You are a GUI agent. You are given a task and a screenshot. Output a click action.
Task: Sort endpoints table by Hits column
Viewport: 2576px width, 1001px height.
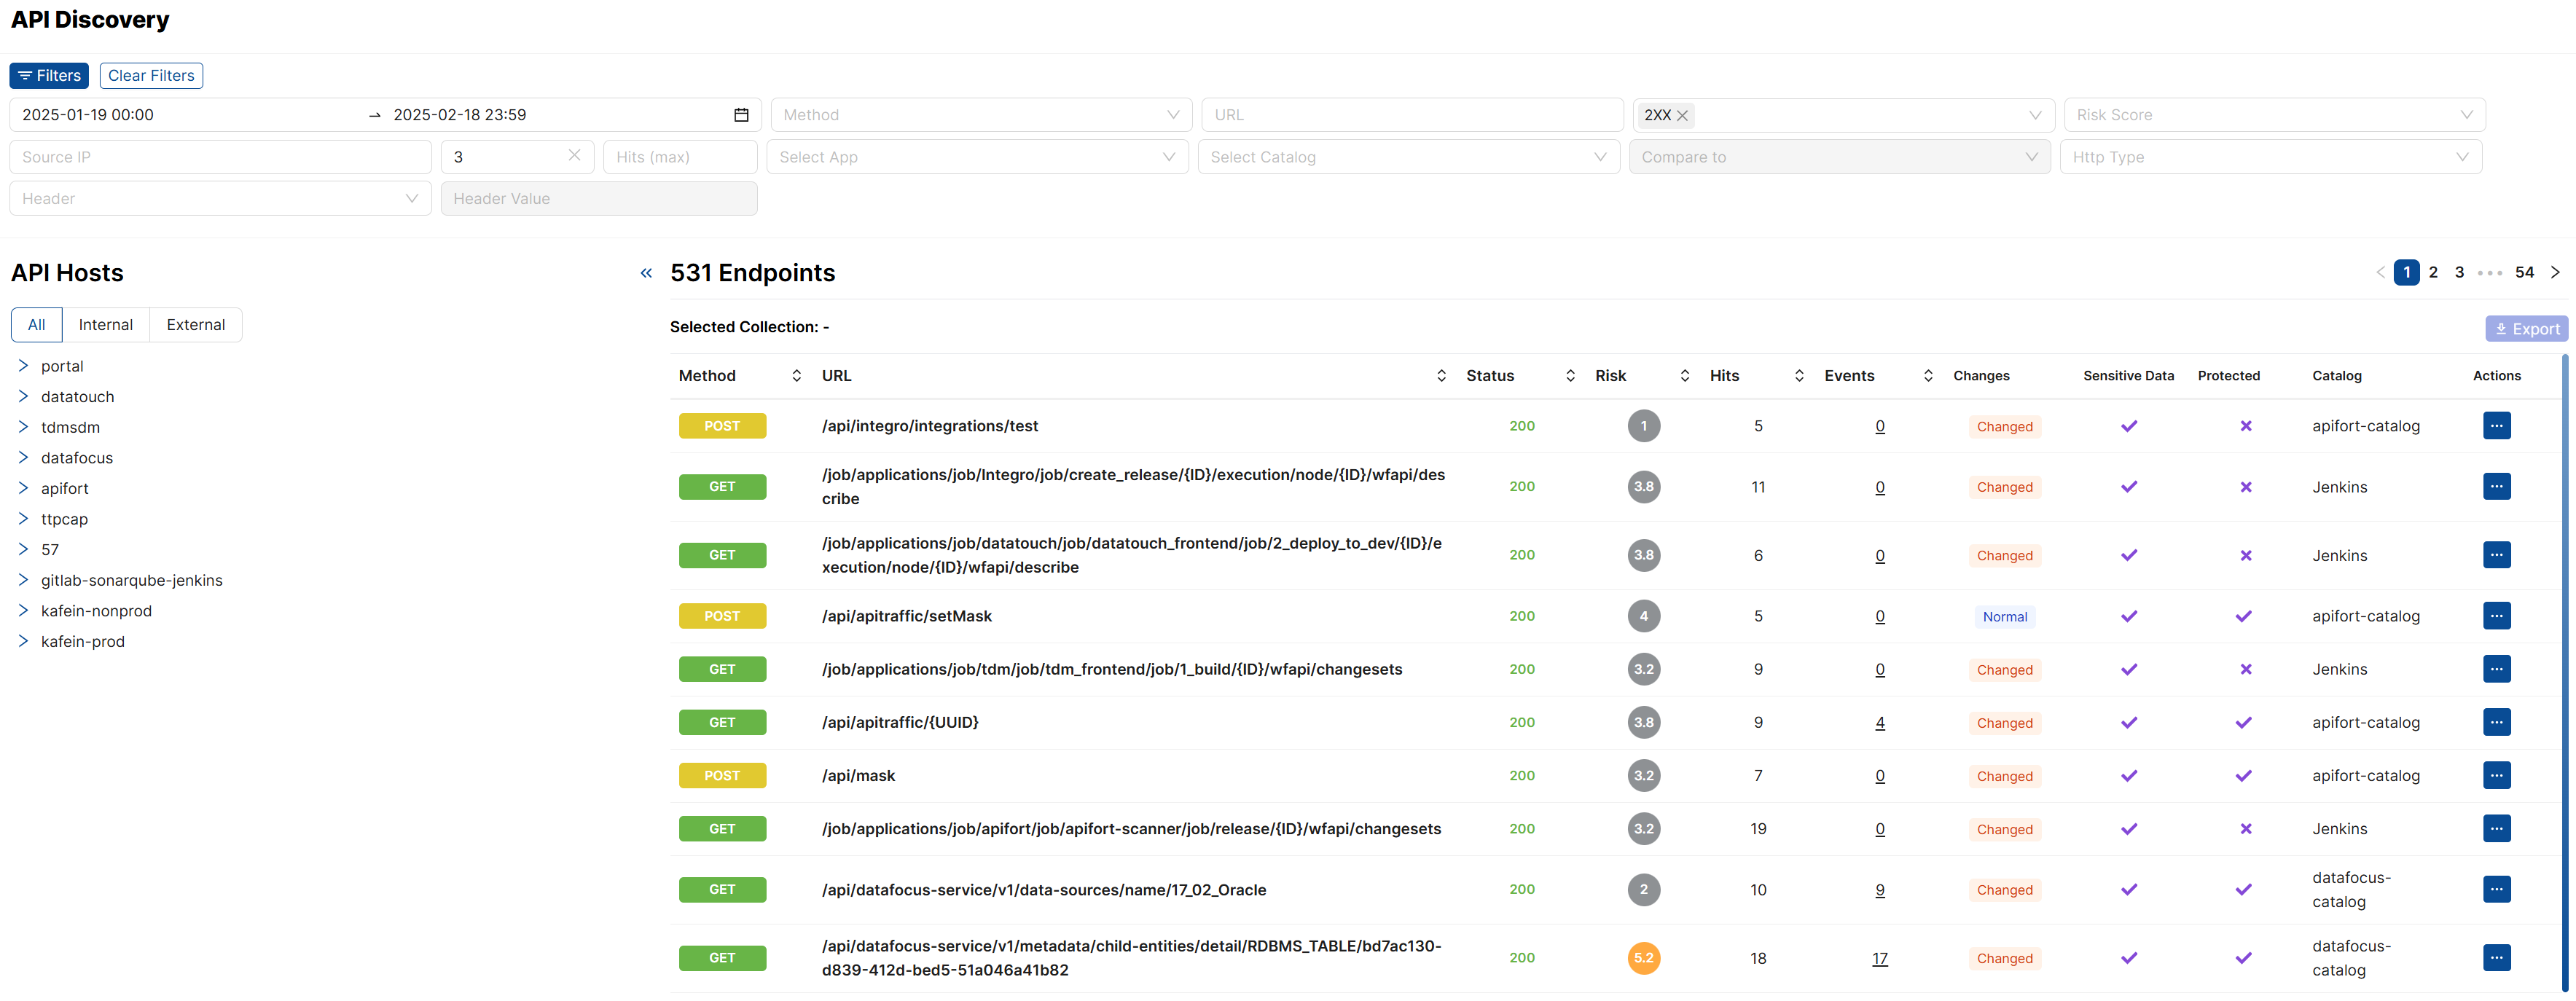click(x=1799, y=376)
